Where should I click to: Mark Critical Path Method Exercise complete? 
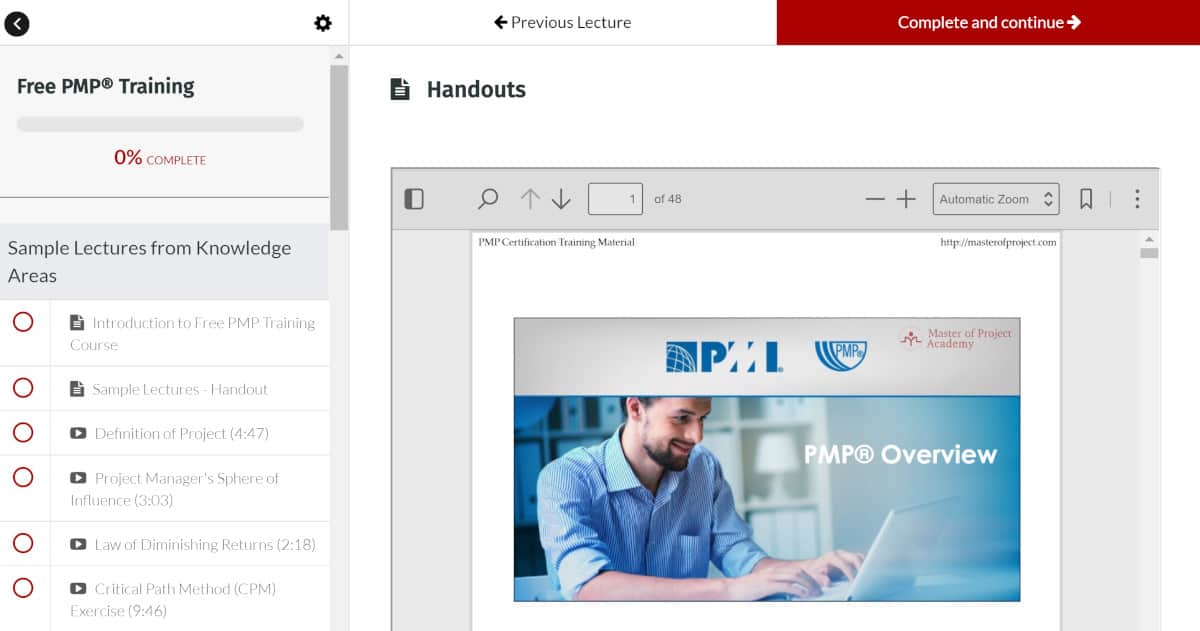pos(23,587)
